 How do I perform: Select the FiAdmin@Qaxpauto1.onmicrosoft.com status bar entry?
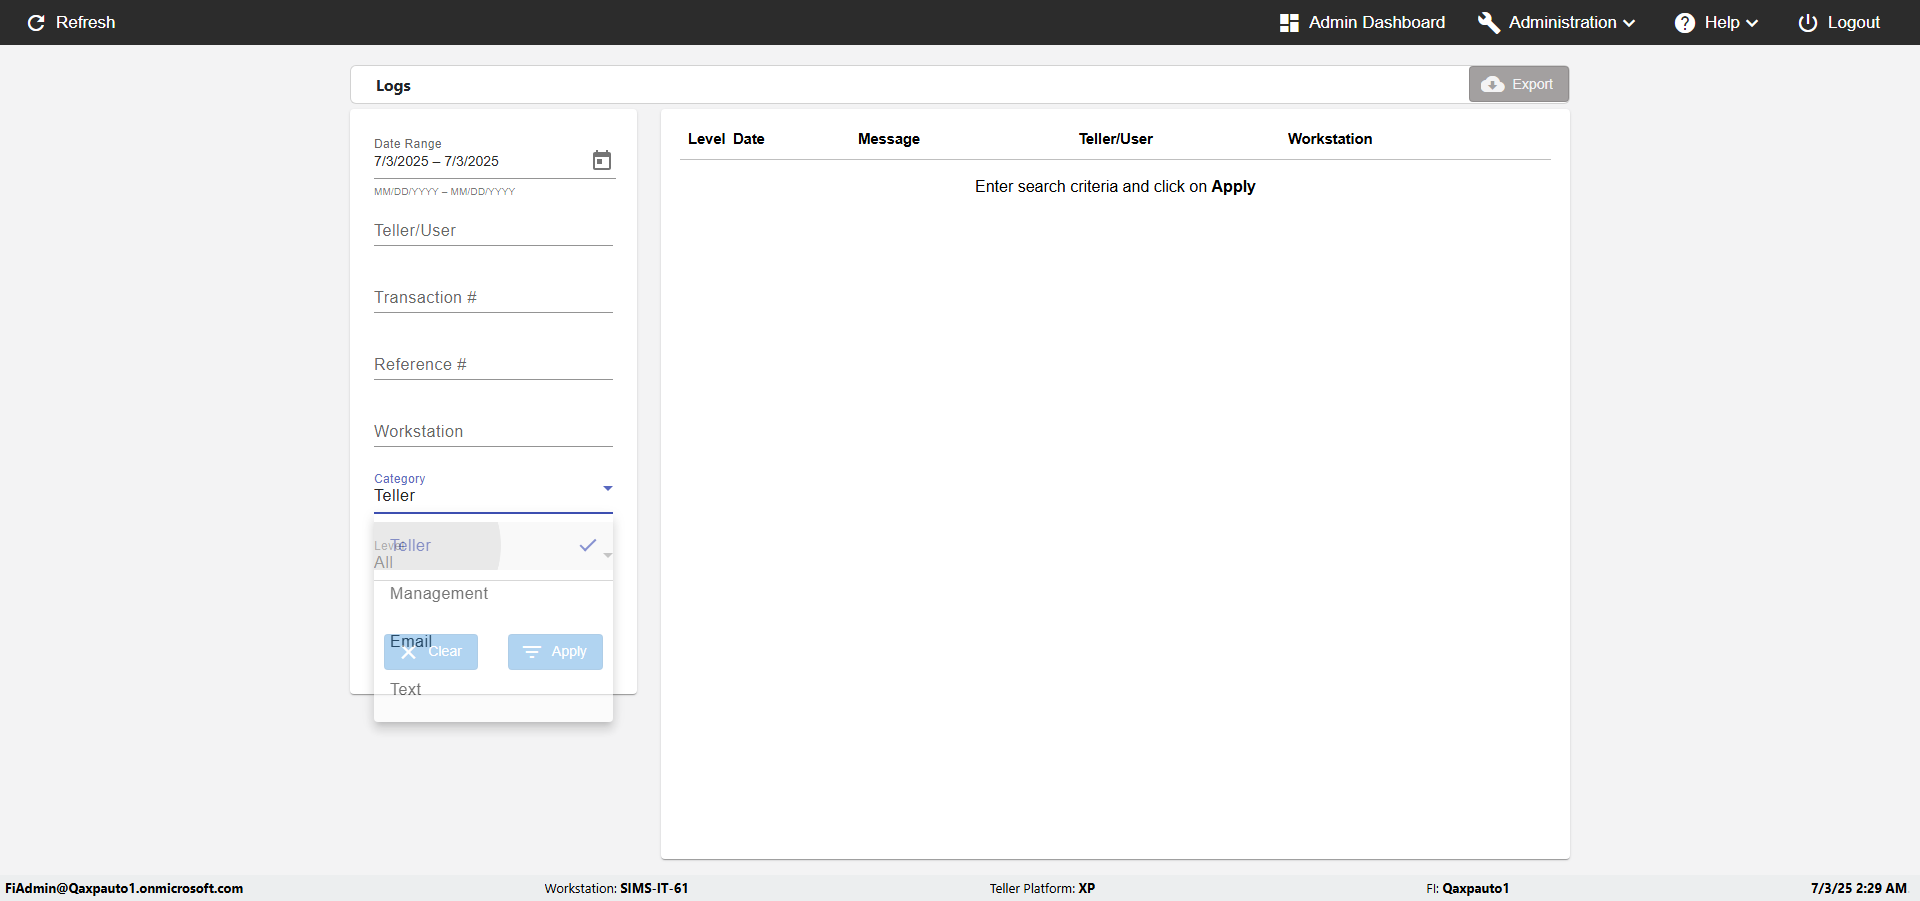click(124, 888)
